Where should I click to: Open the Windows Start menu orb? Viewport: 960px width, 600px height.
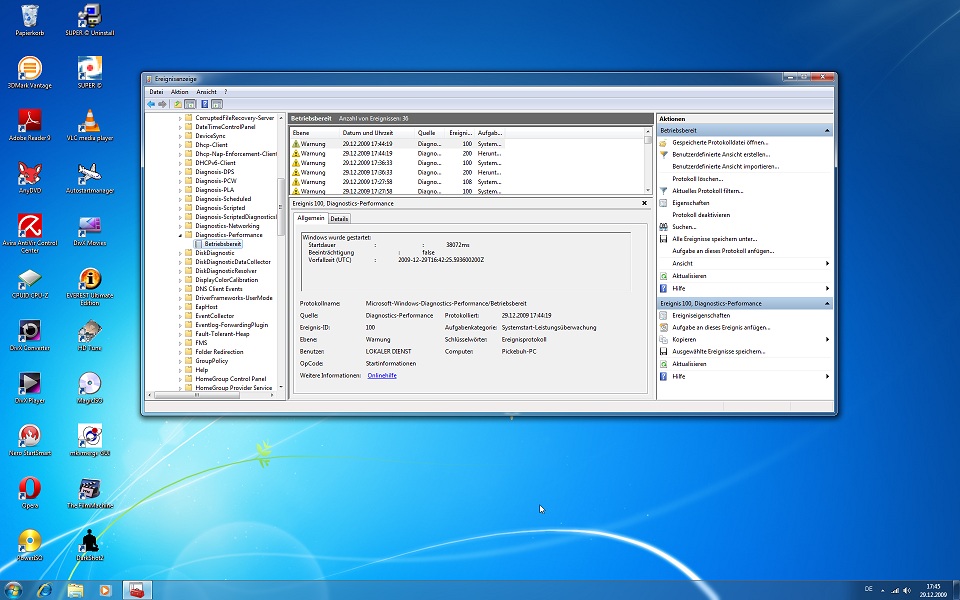click(x=15, y=589)
